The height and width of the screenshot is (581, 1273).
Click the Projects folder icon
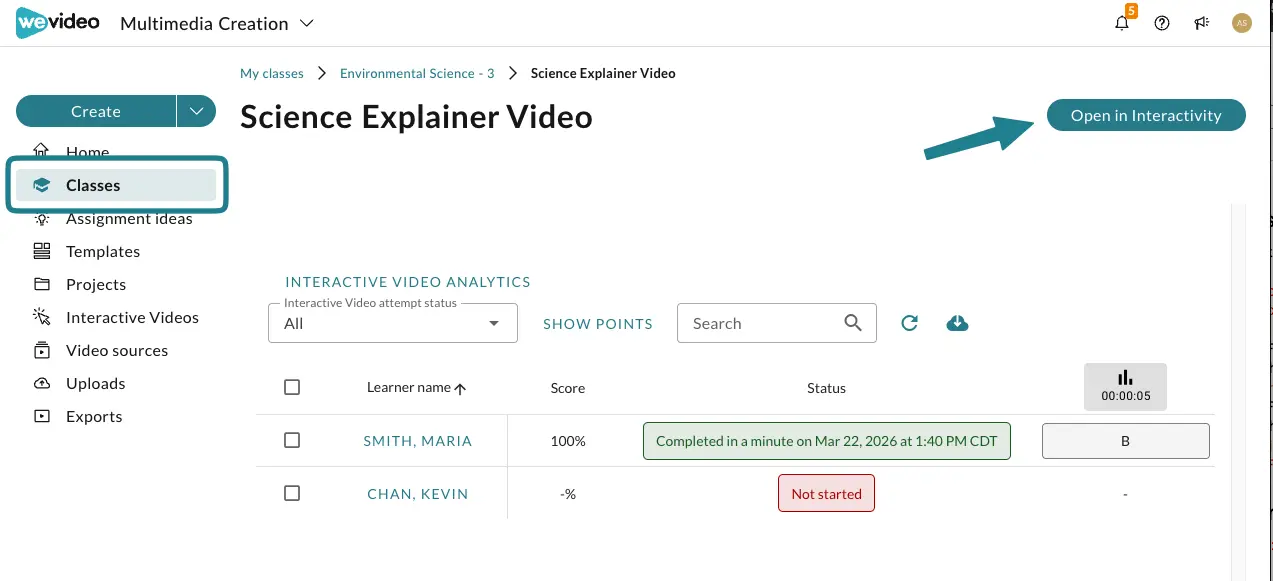click(x=41, y=284)
